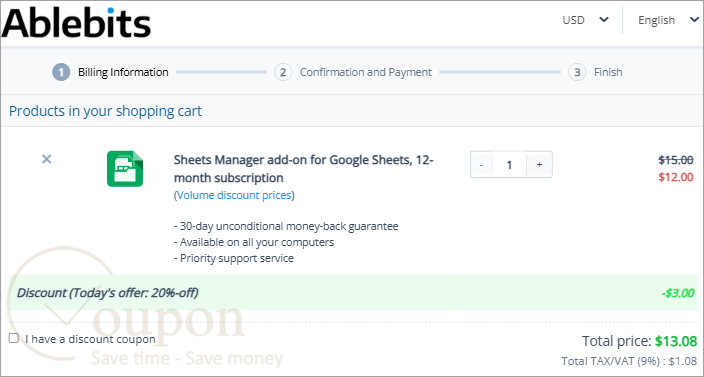Click the Sheets Manager add-on product title
This screenshot has height=377, width=704.
[x=304, y=169]
